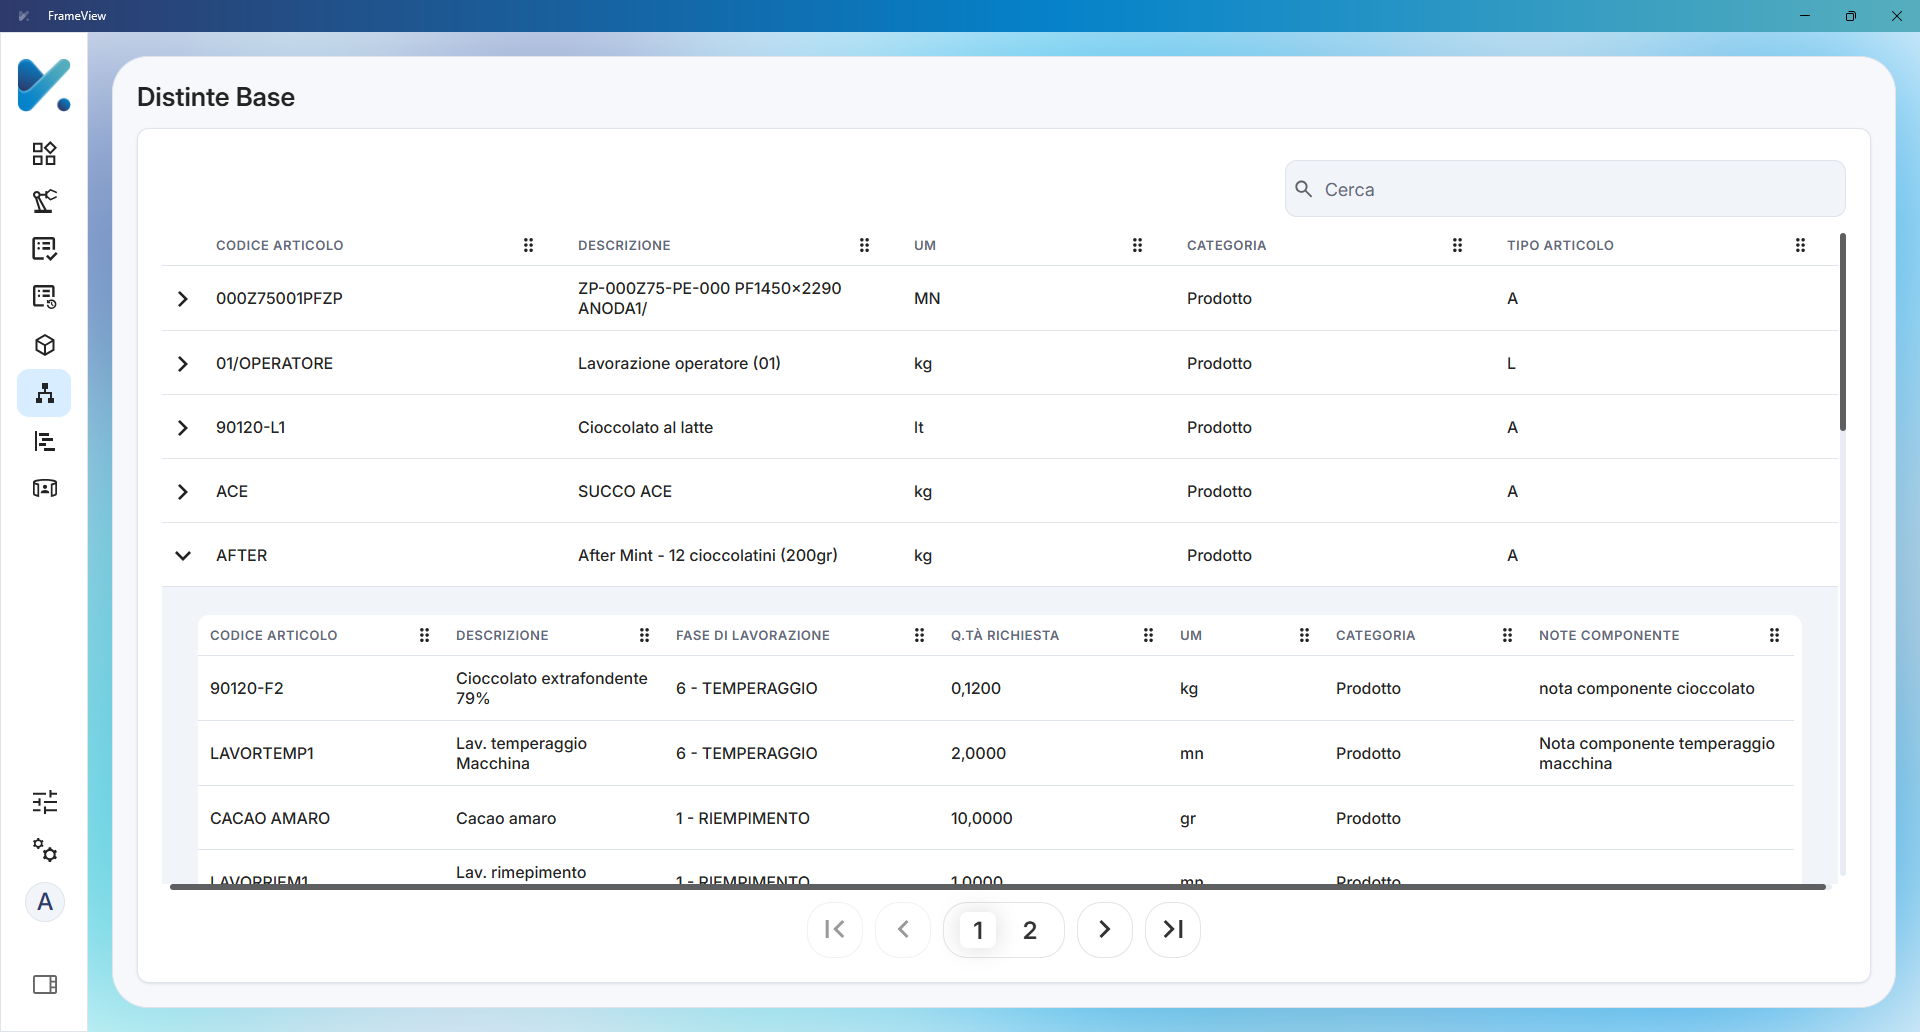Select the note 'nota componente cioccolato'
This screenshot has width=1920, height=1032.
[x=1647, y=688]
